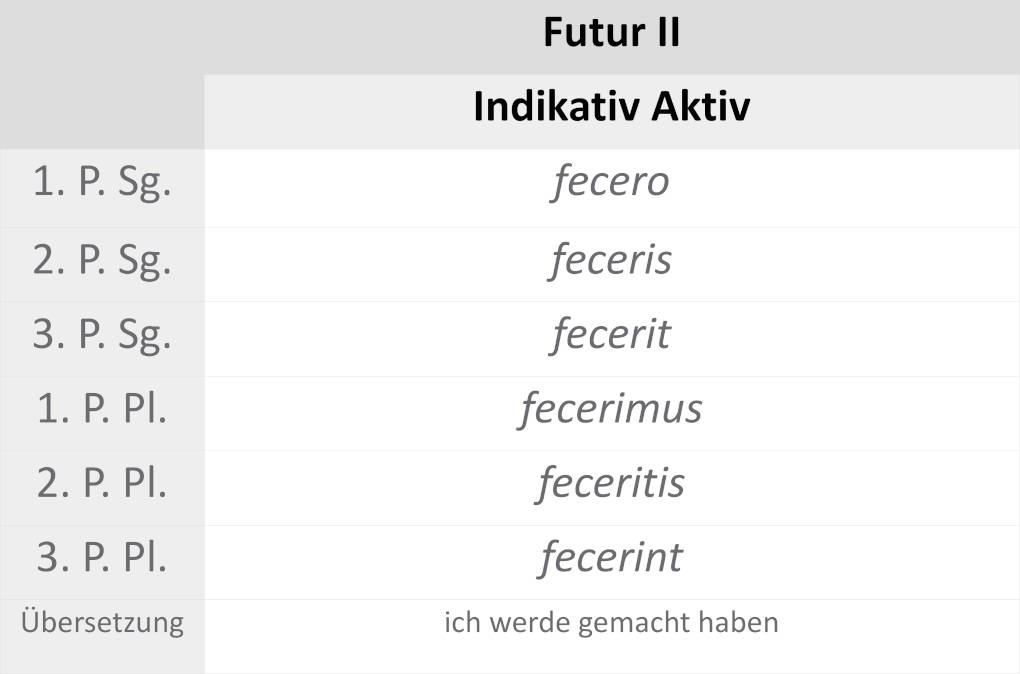Click the '2. P. Sg.' row label
Screen dimensions: 1020x674
tap(102, 261)
